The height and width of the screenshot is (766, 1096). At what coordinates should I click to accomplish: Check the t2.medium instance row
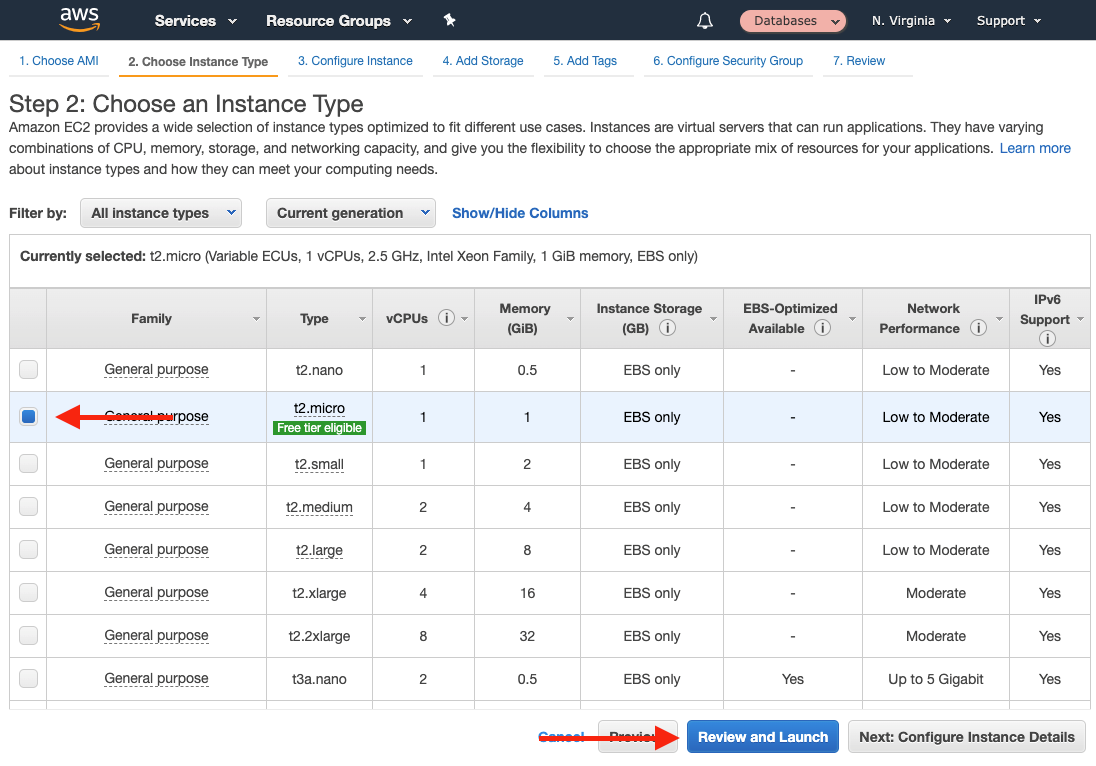[x=28, y=506]
